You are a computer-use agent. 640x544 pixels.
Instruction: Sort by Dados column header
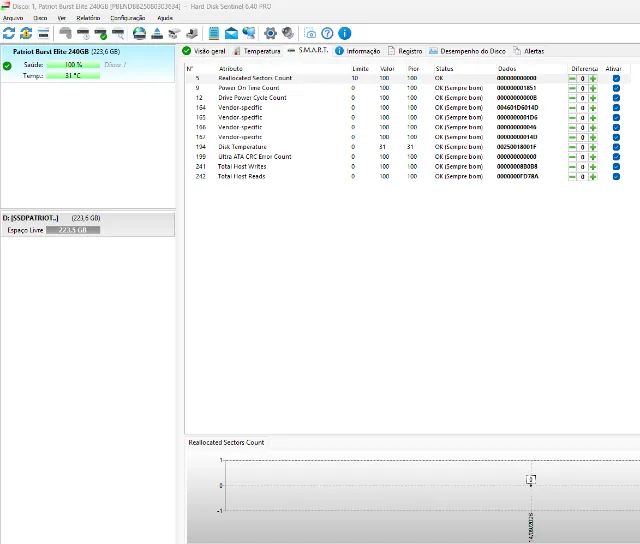[x=507, y=69]
